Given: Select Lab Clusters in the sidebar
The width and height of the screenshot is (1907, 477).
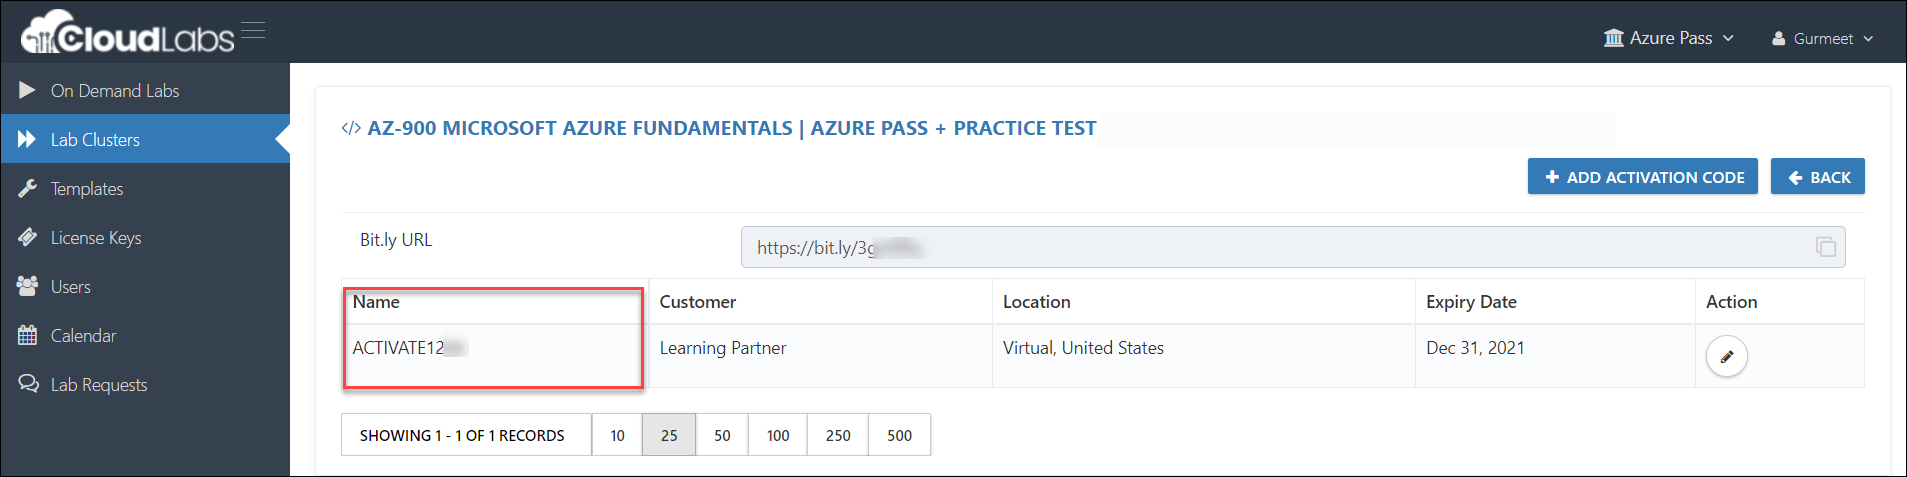Looking at the screenshot, I should pos(145,139).
